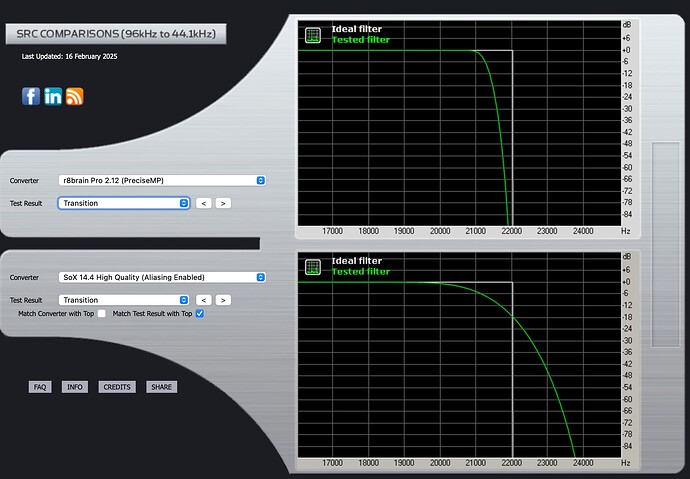Click the 20000 label on the bottom chart axis
The height and width of the screenshot is (479, 690).
tap(440, 463)
